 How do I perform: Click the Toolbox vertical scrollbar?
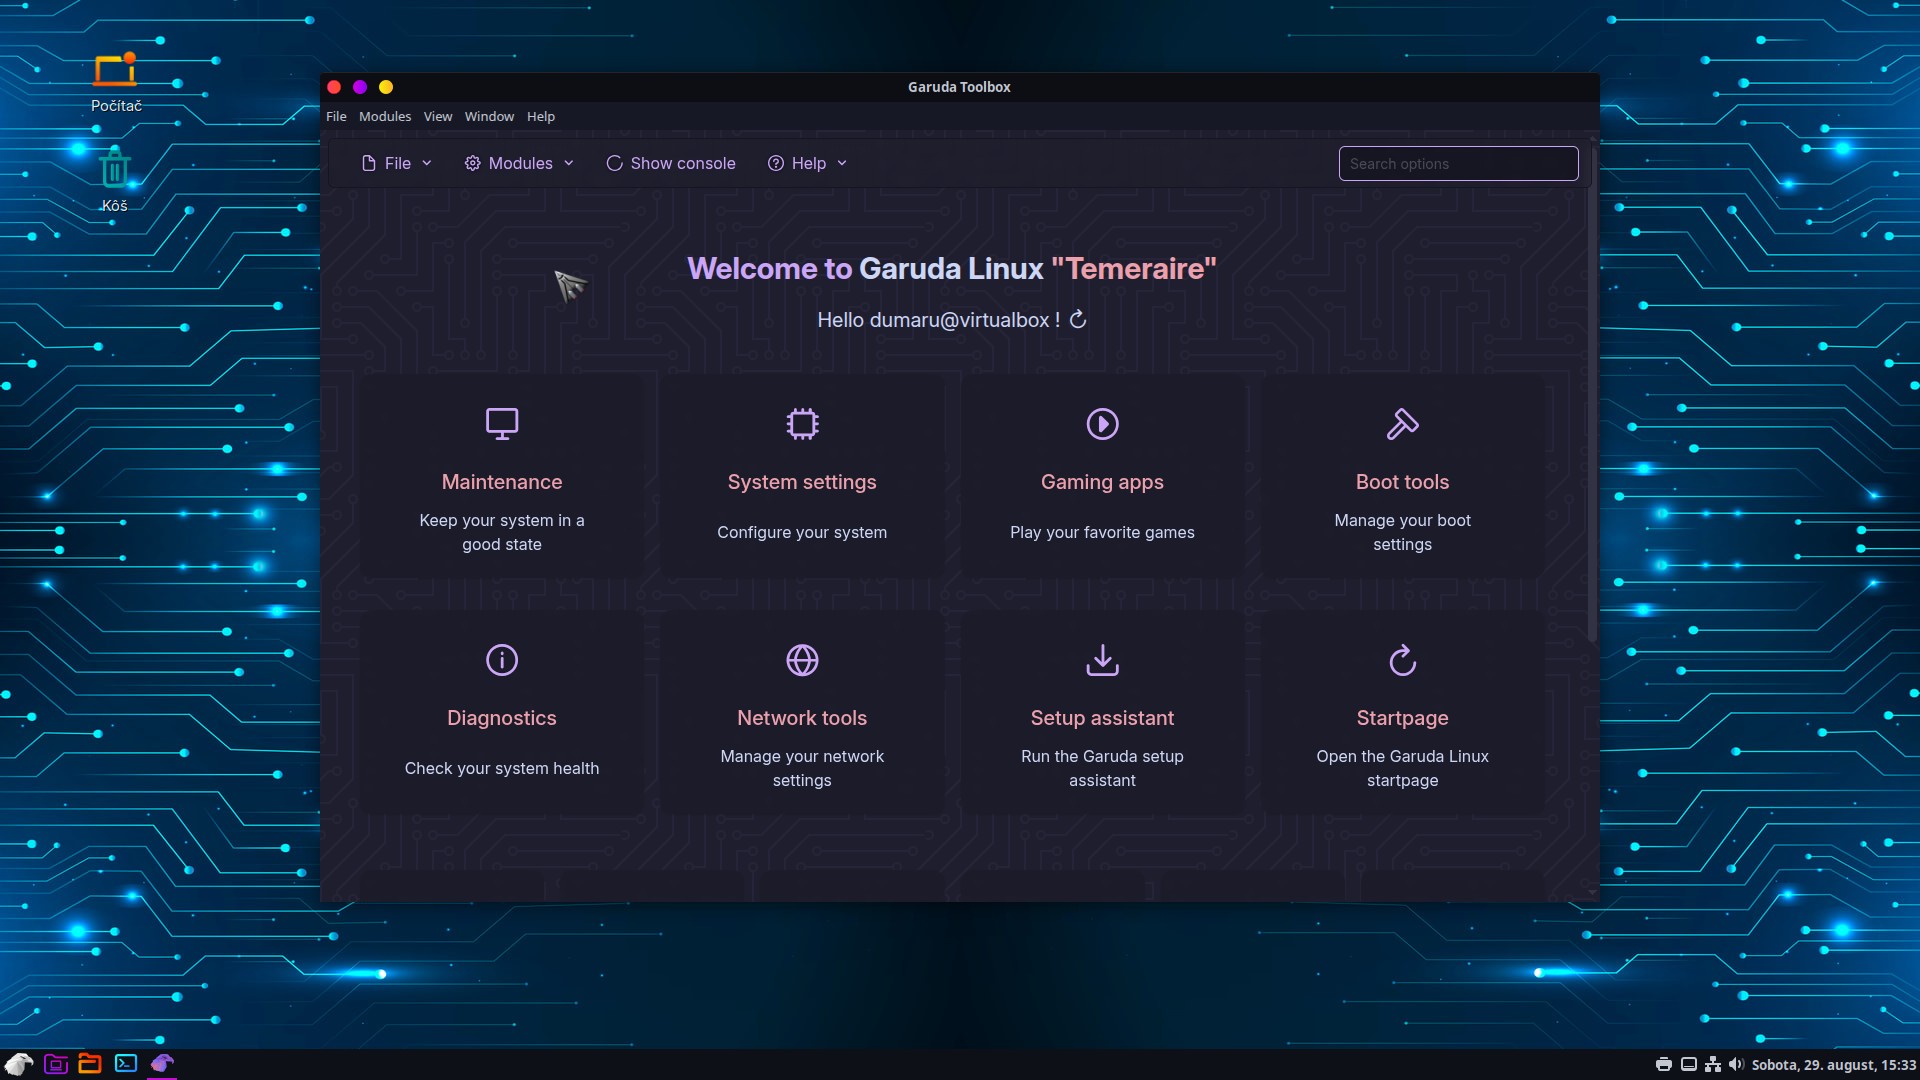pyautogui.click(x=1592, y=393)
